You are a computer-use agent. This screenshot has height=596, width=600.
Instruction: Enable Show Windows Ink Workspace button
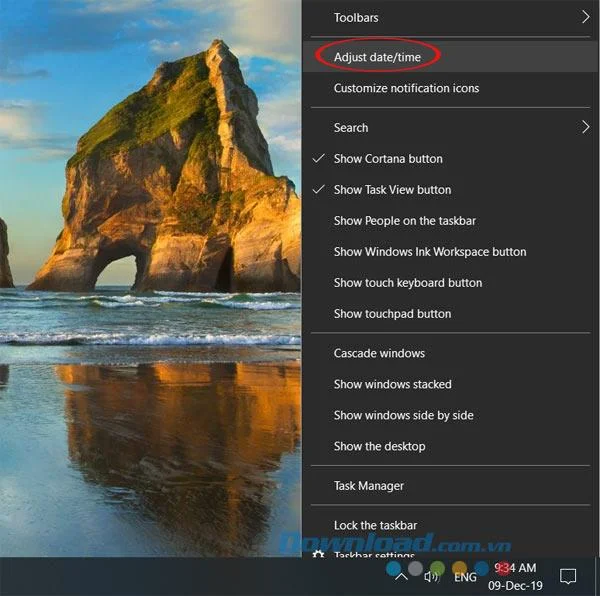(x=450, y=252)
